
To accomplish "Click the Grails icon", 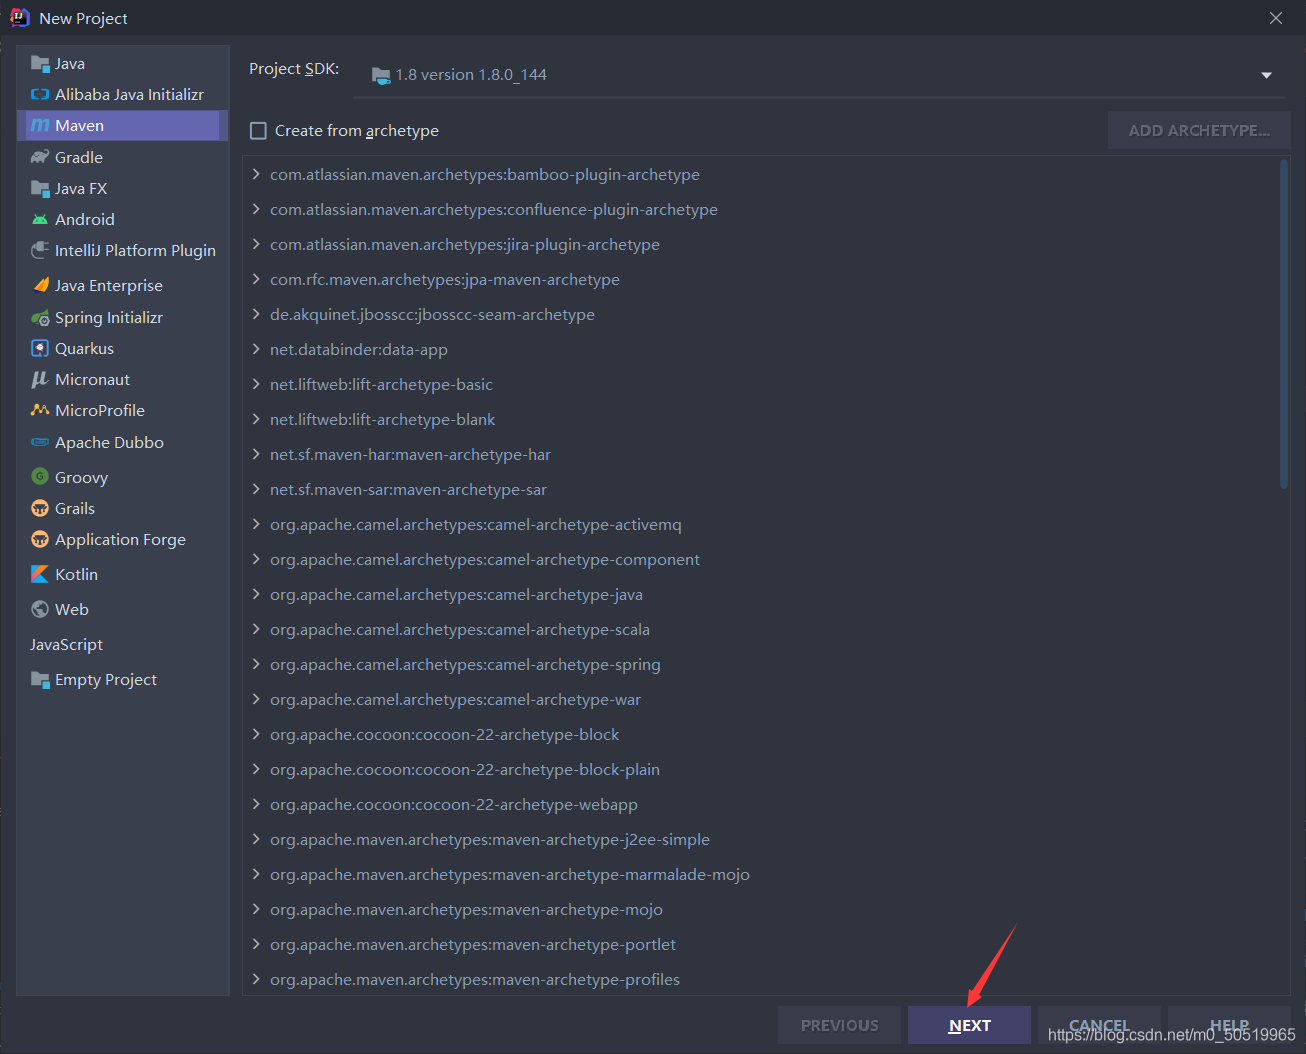I will pyautogui.click(x=40, y=508).
